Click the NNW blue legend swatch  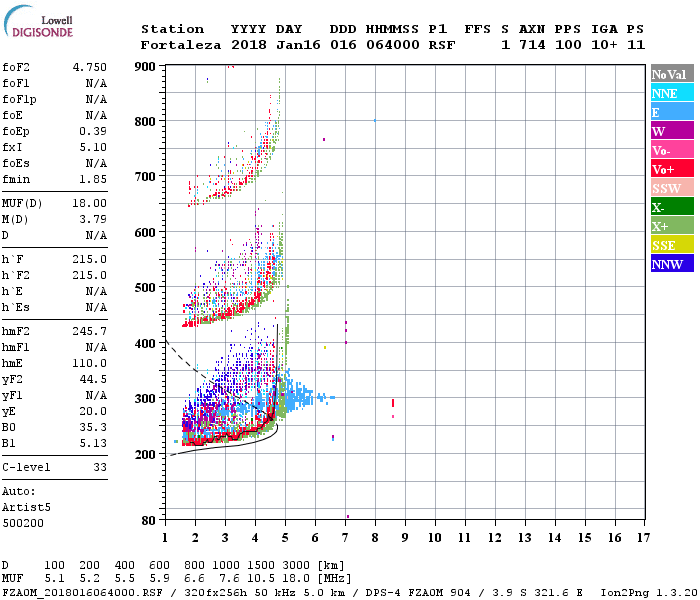pyautogui.click(x=672, y=263)
